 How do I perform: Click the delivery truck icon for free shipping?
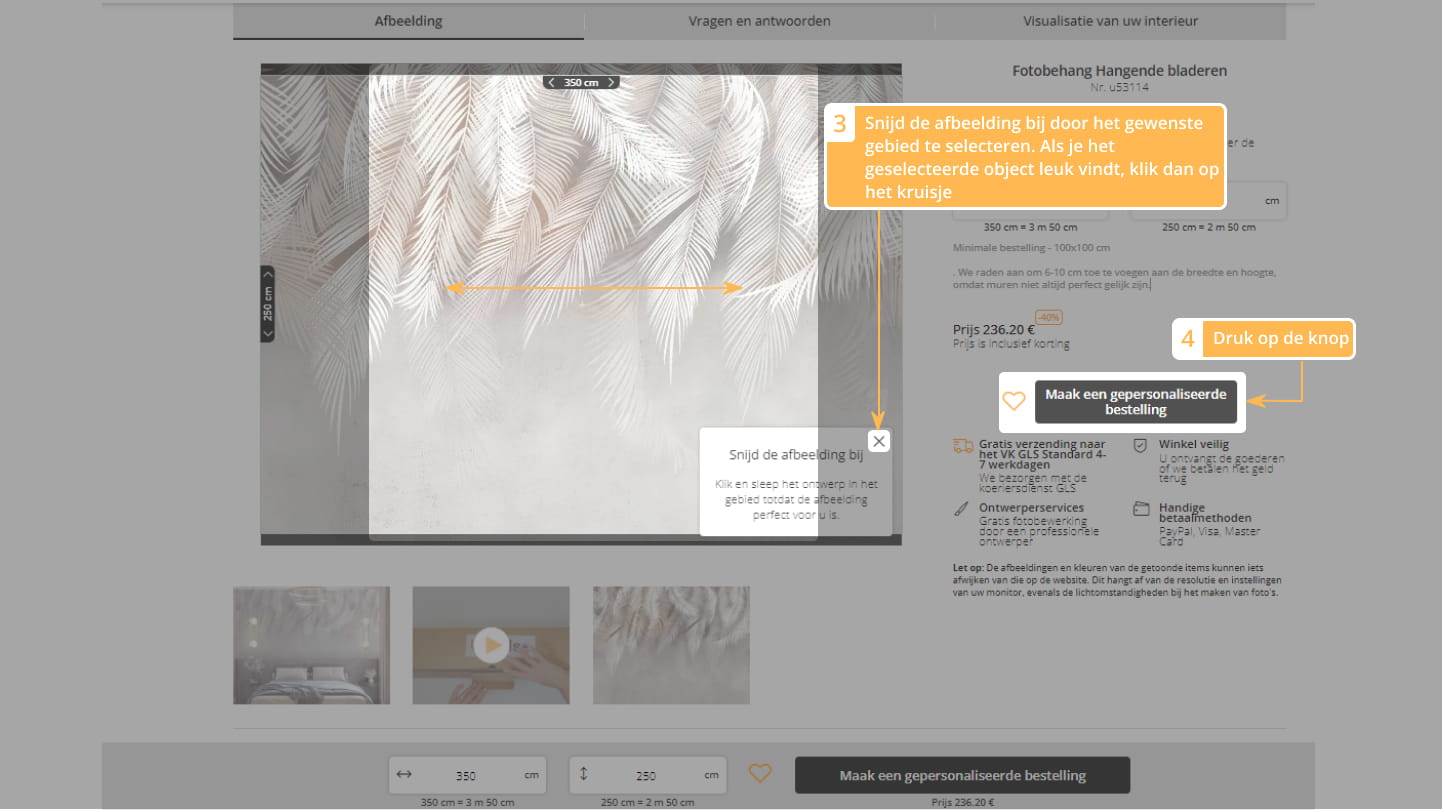[963, 446]
